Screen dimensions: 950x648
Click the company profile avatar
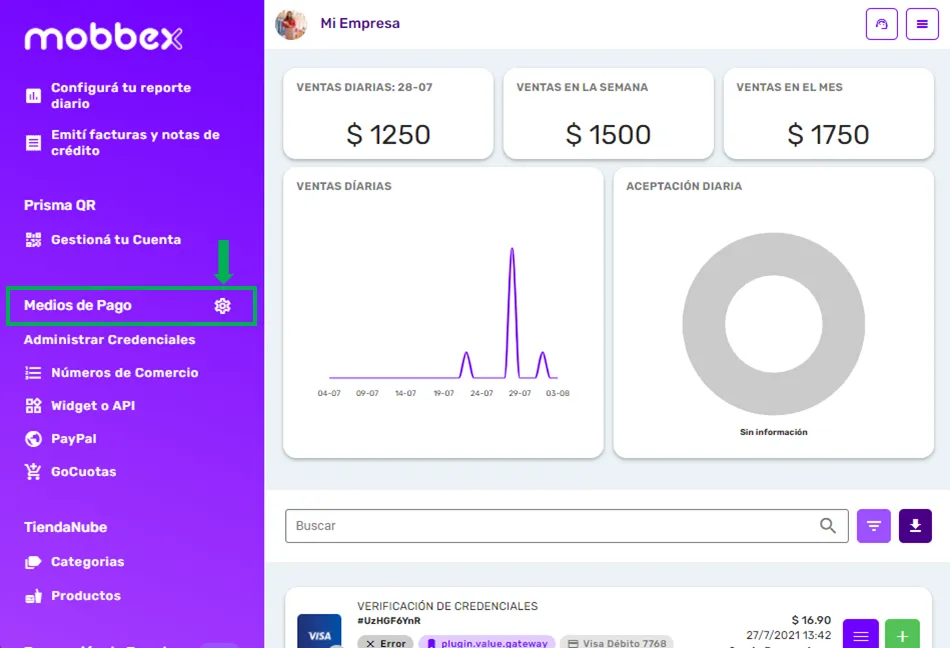[291, 24]
